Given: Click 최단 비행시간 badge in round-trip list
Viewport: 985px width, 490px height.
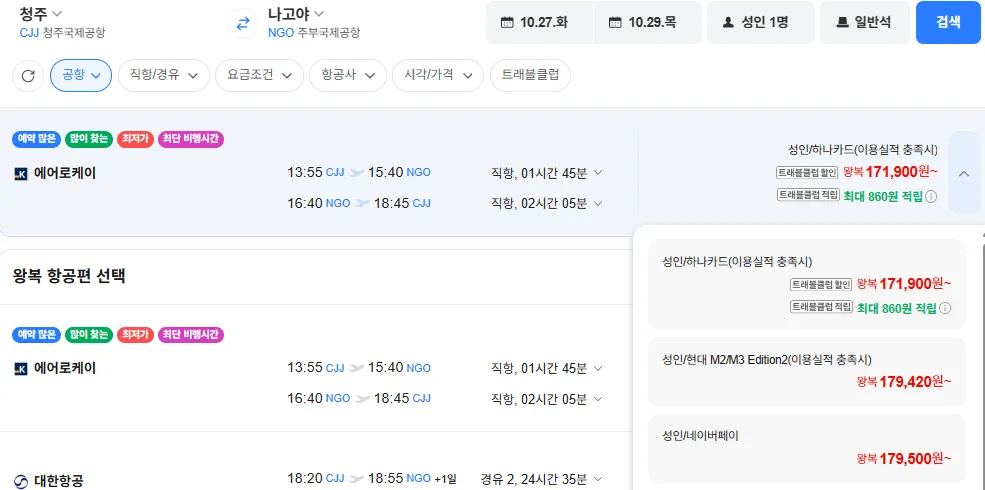Looking at the screenshot, I should (191, 335).
